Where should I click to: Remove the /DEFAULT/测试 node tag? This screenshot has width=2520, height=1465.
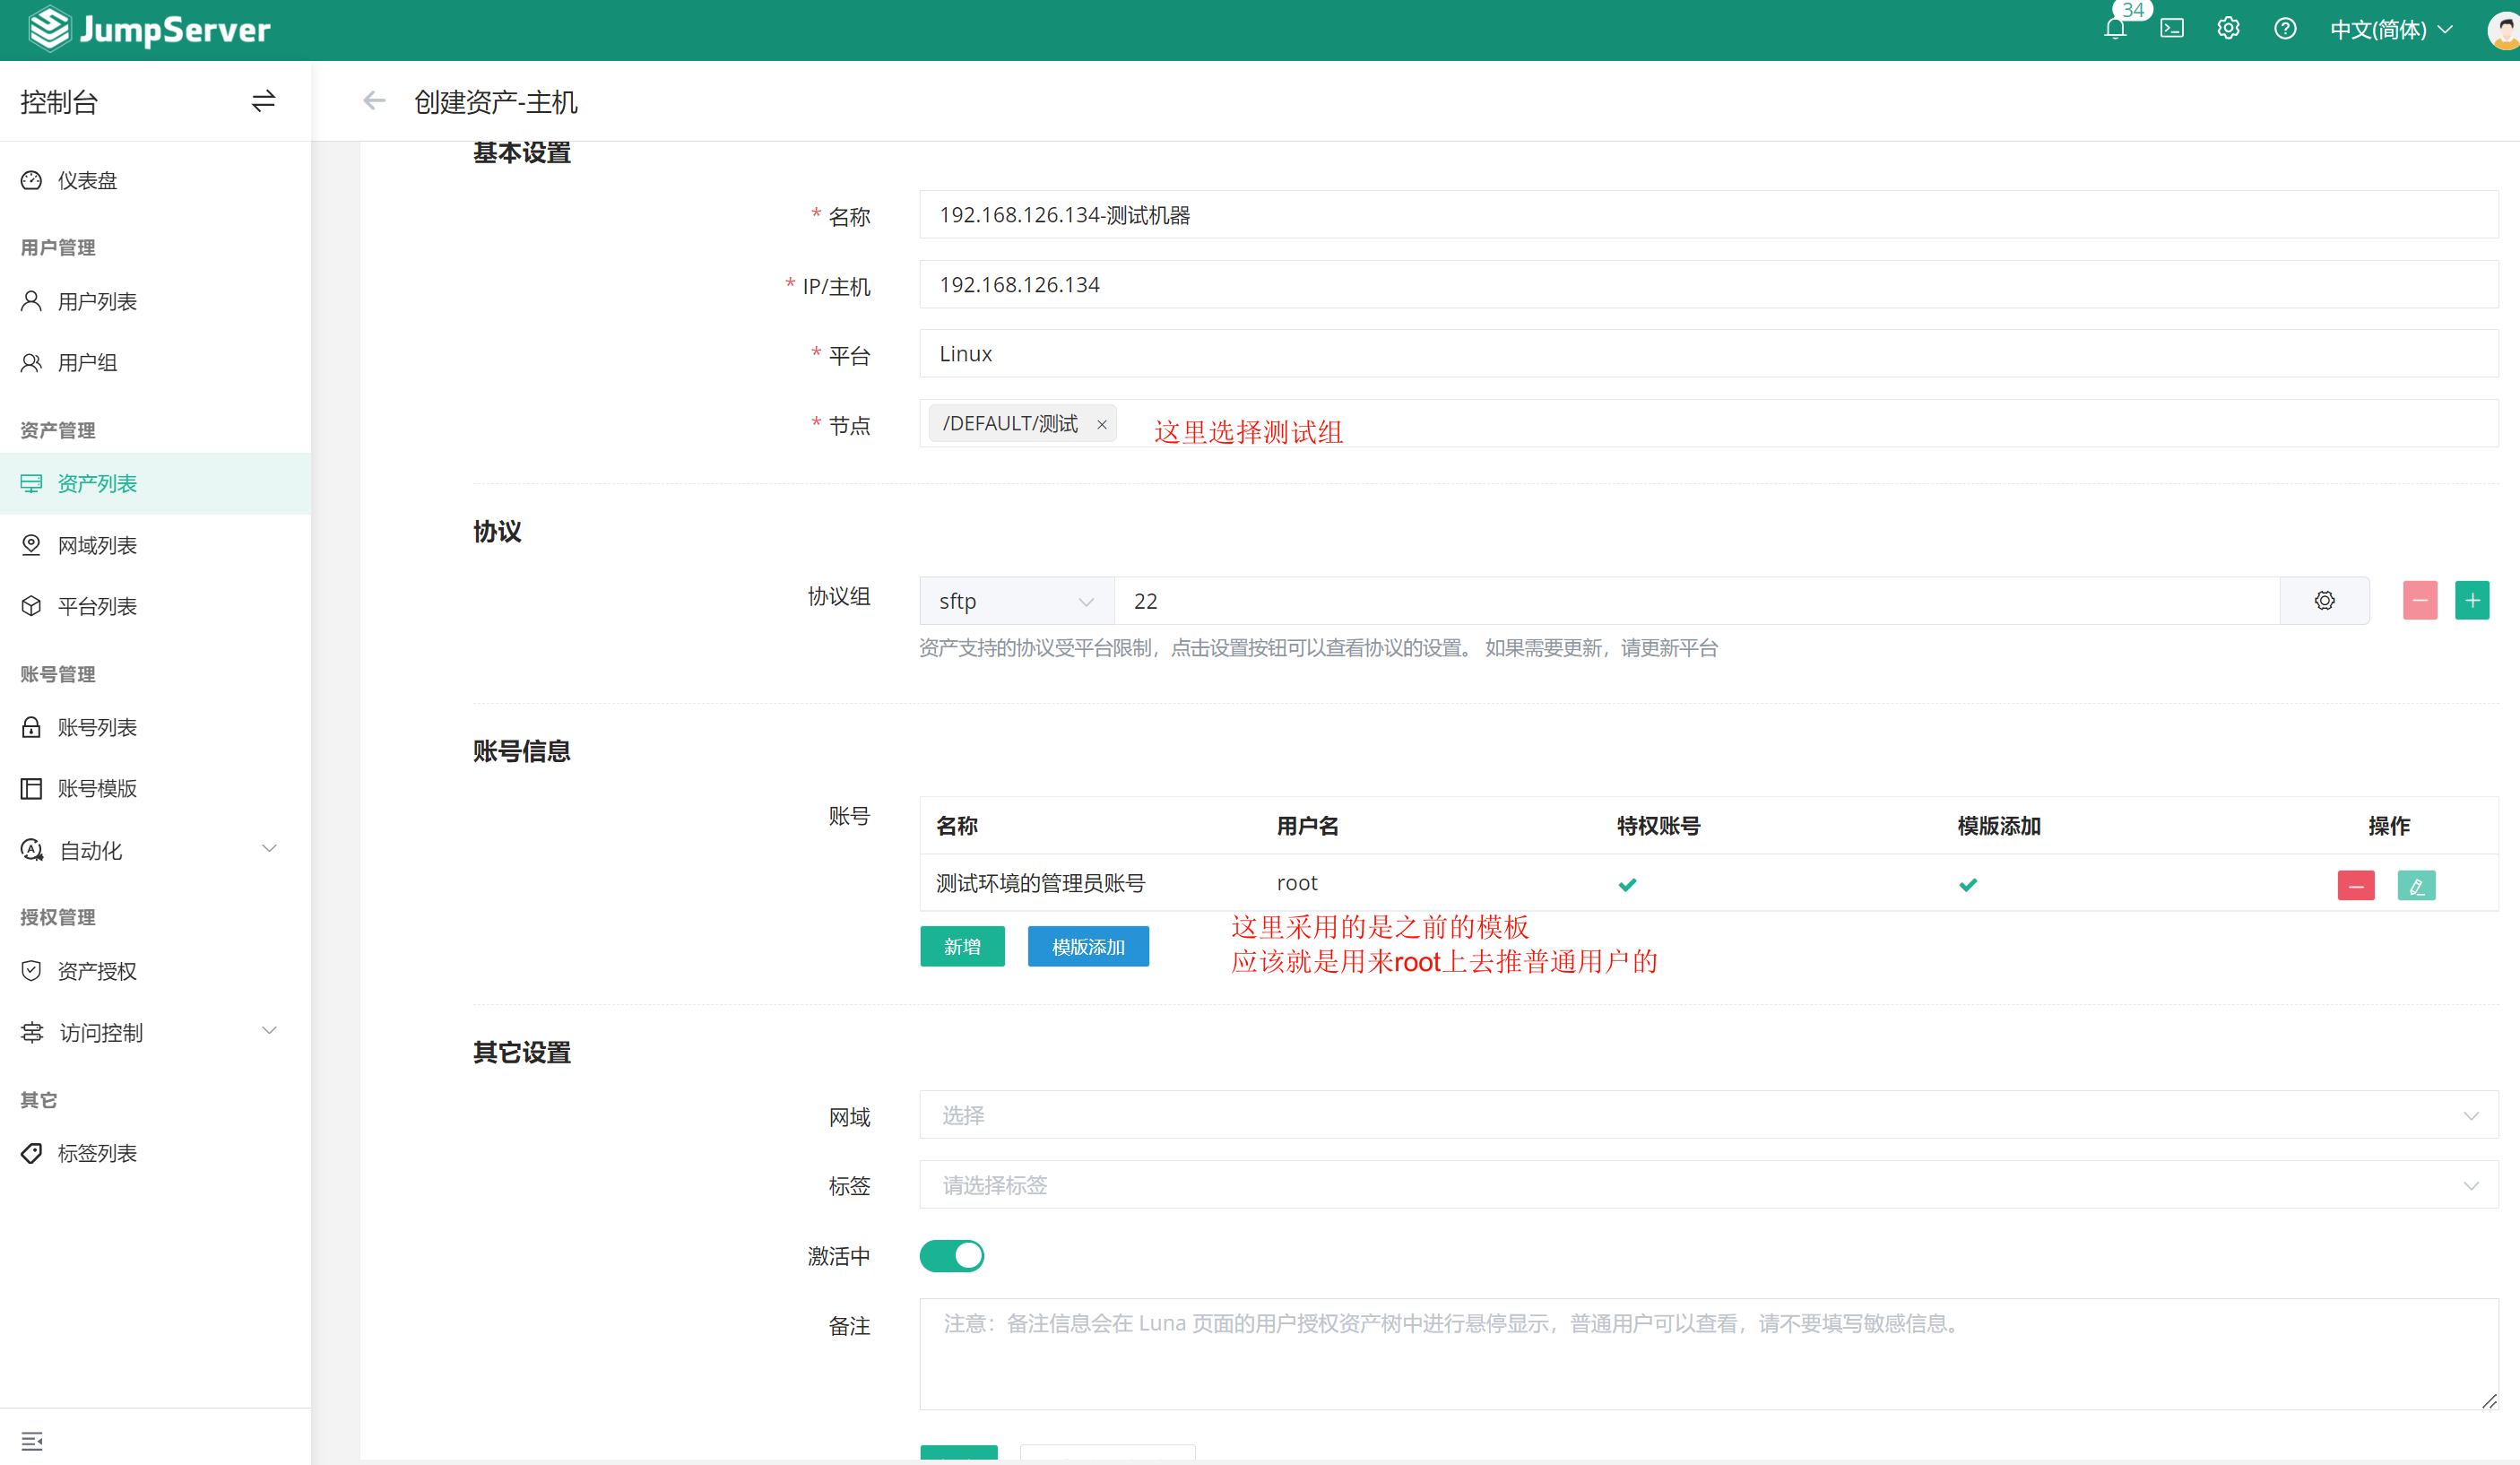[x=1101, y=425]
